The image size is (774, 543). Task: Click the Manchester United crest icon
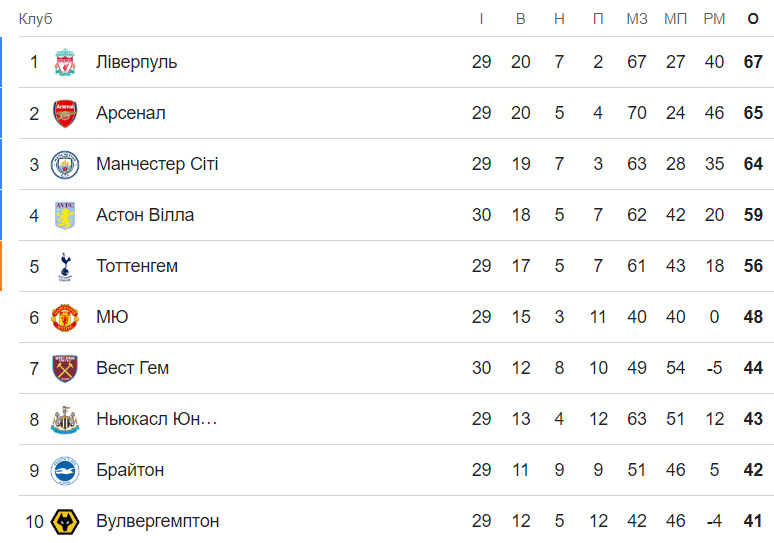(x=65, y=317)
